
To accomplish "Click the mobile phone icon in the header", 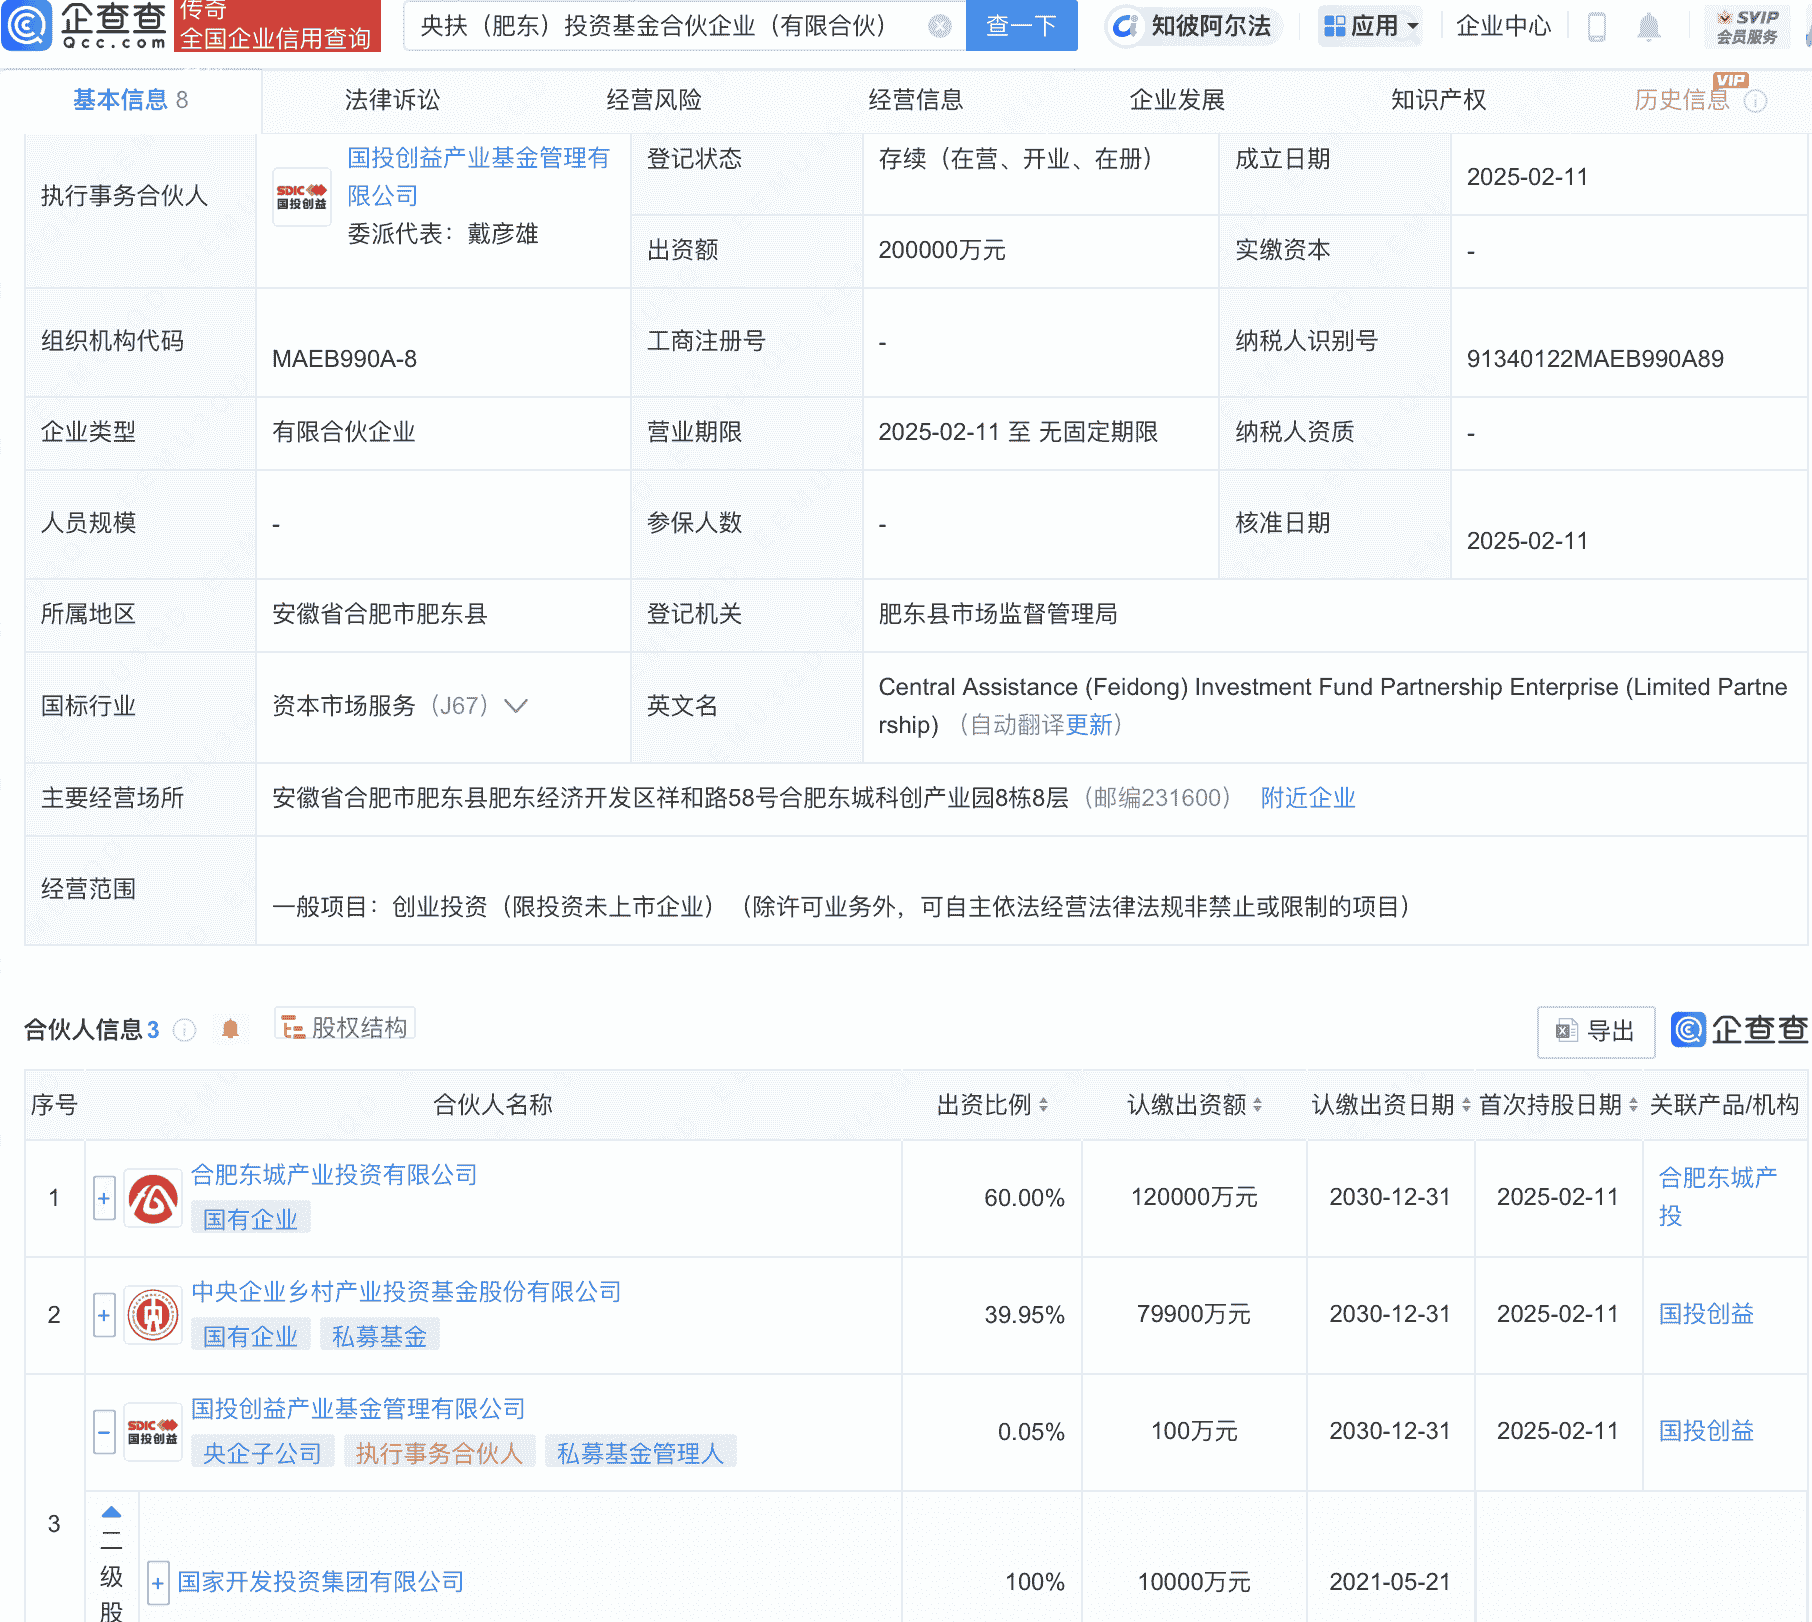I will [1597, 27].
